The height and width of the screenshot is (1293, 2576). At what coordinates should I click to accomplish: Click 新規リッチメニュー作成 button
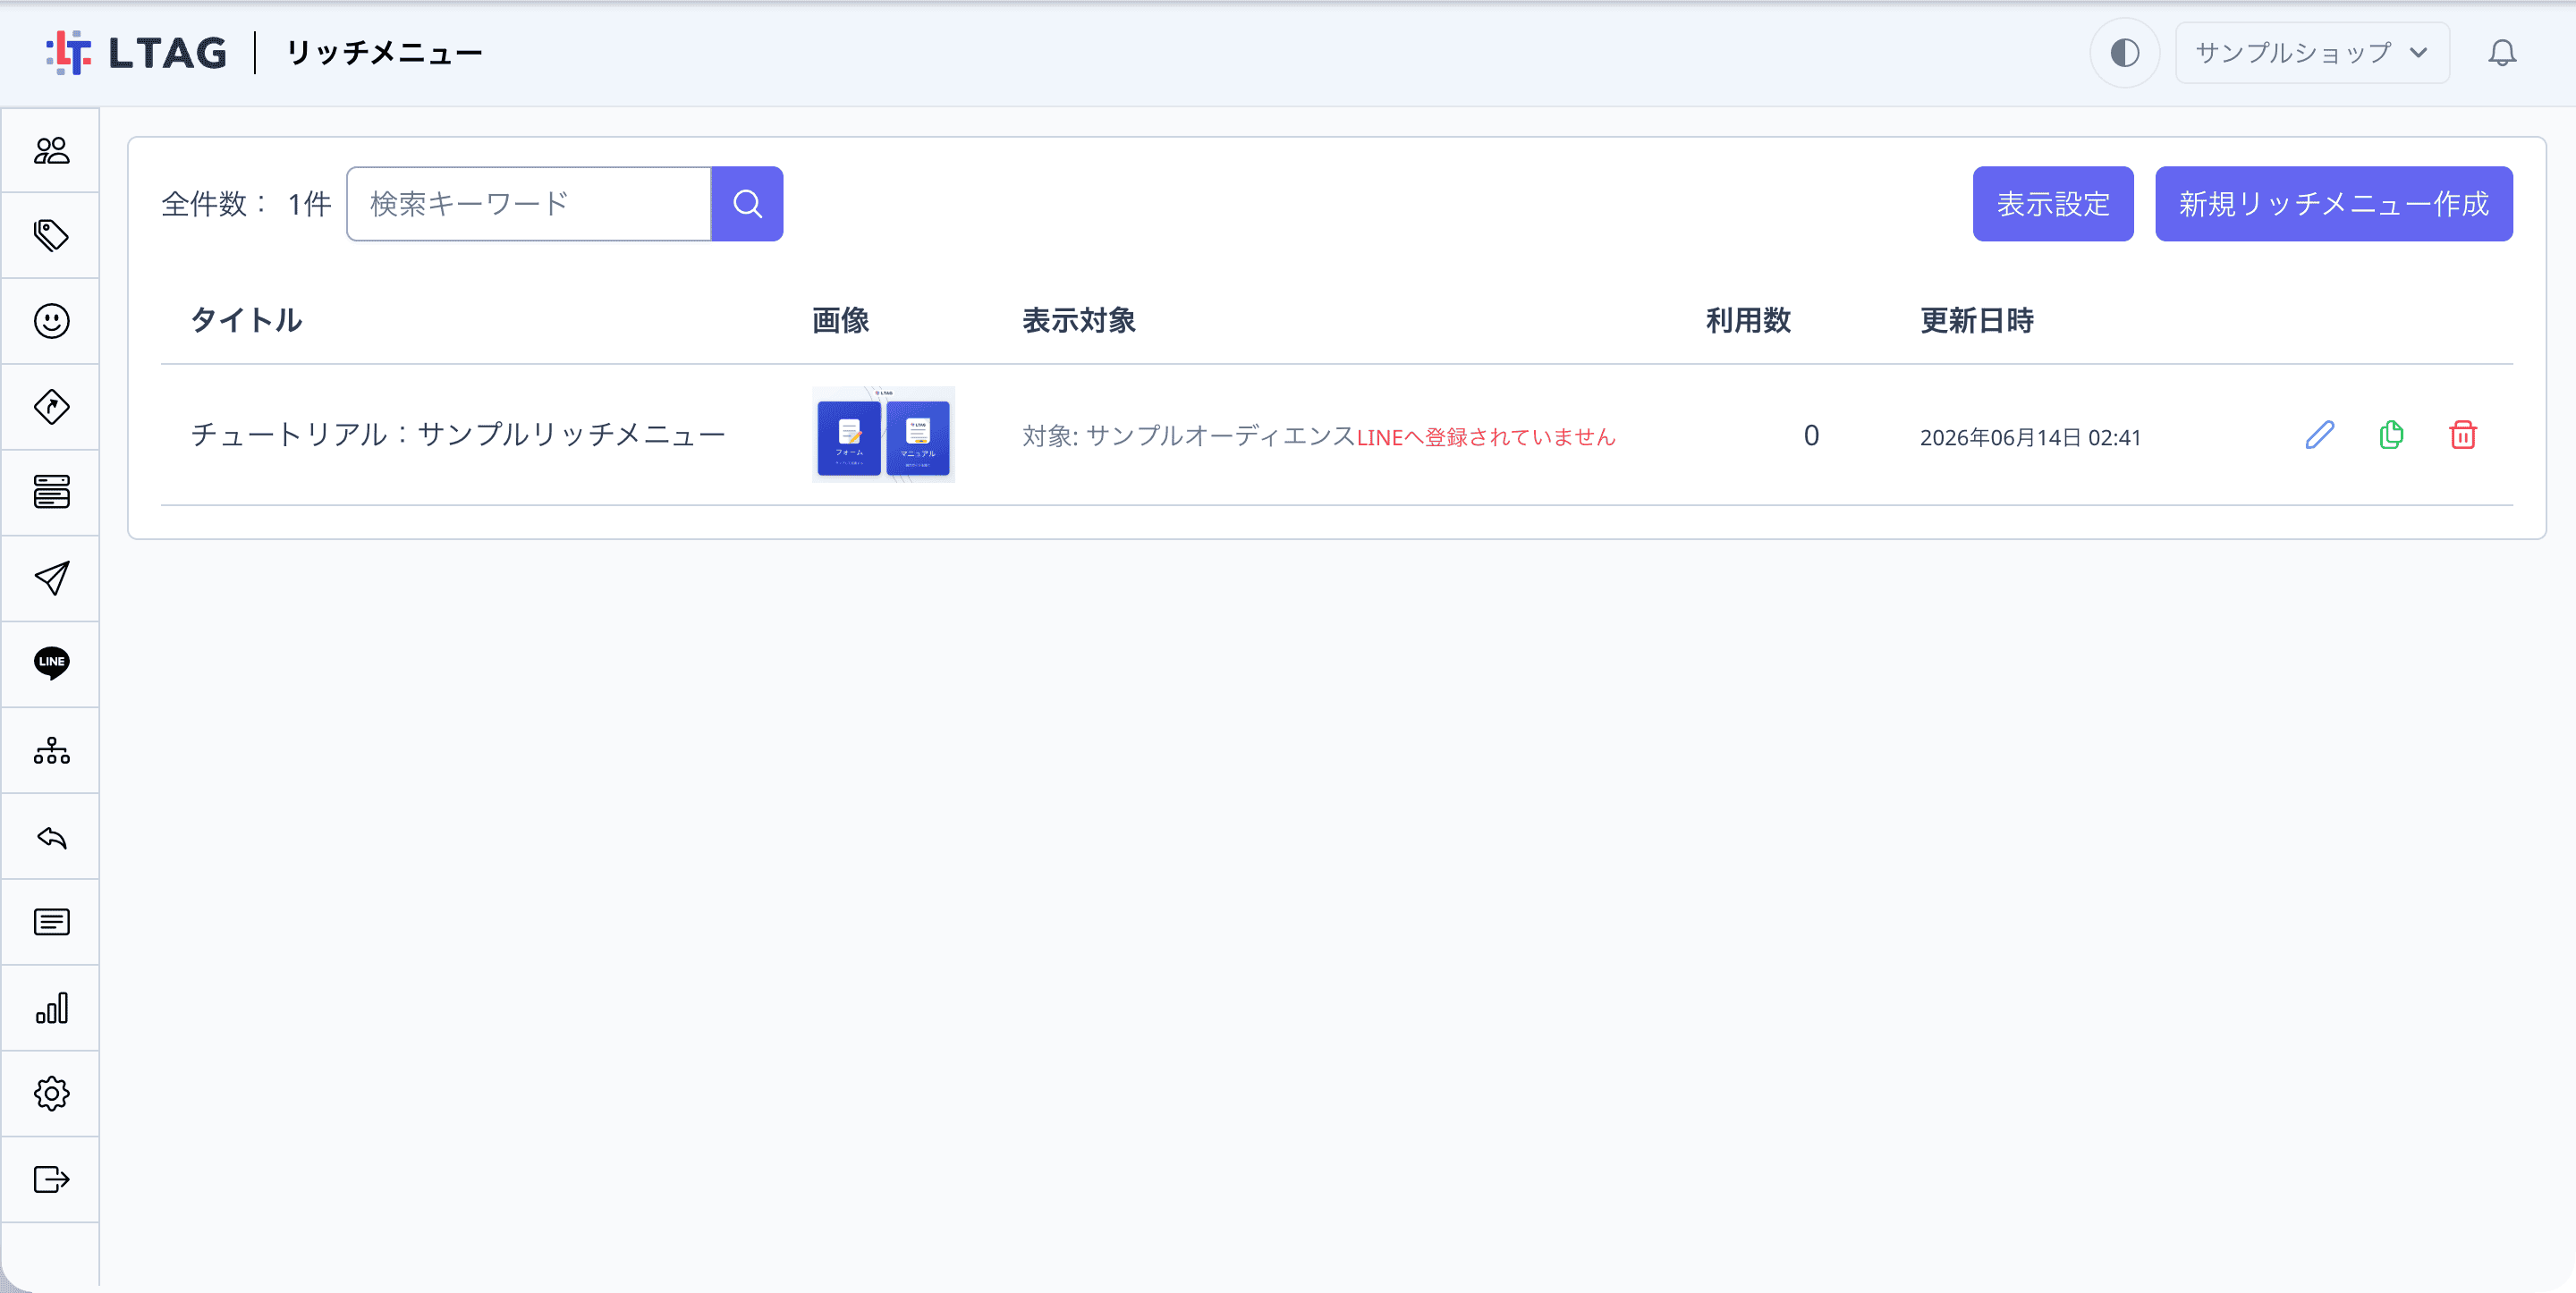tap(2333, 204)
